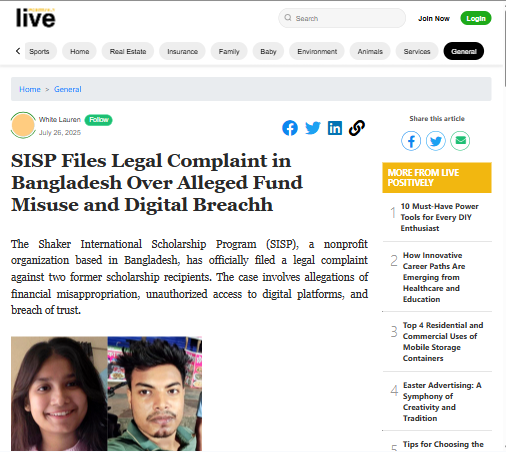Go to General in breadcrumb
Viewport: 506px width, 452px height.
[x=68, y=89]
